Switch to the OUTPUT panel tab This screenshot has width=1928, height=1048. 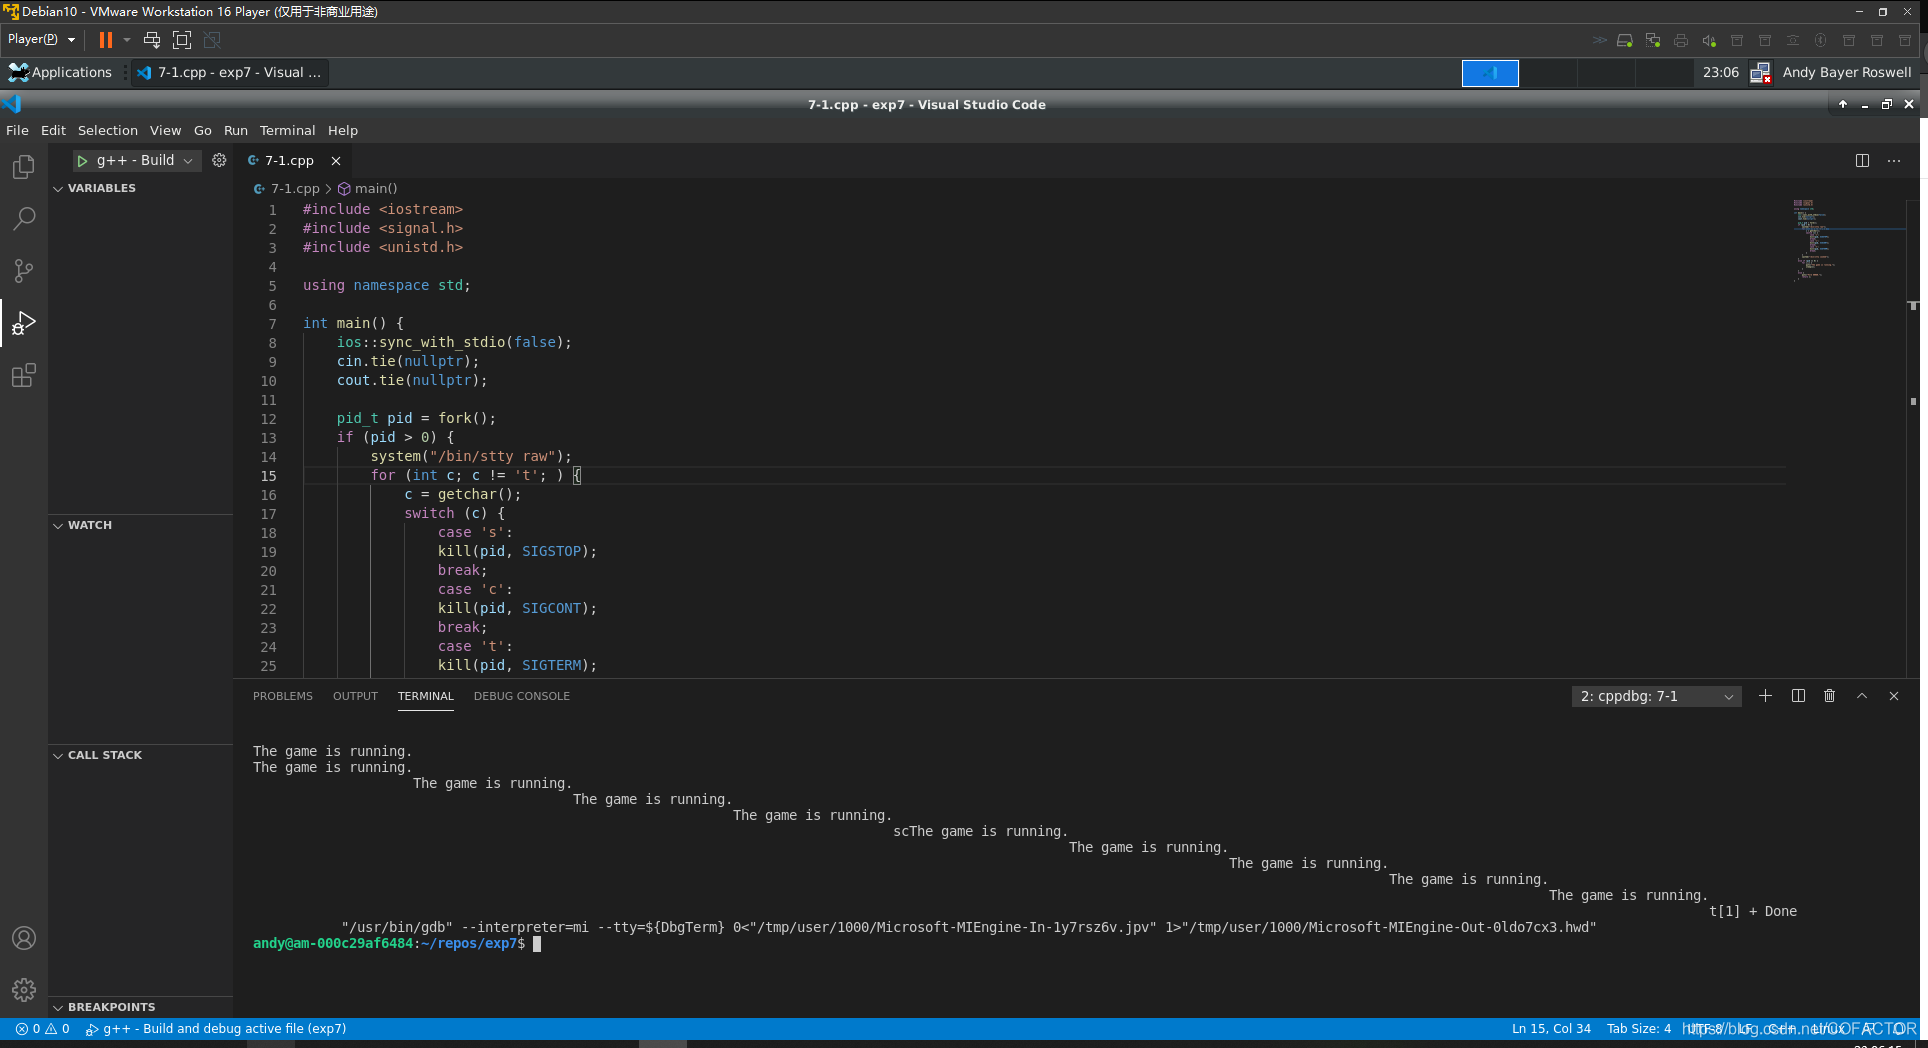pos(355,696)
